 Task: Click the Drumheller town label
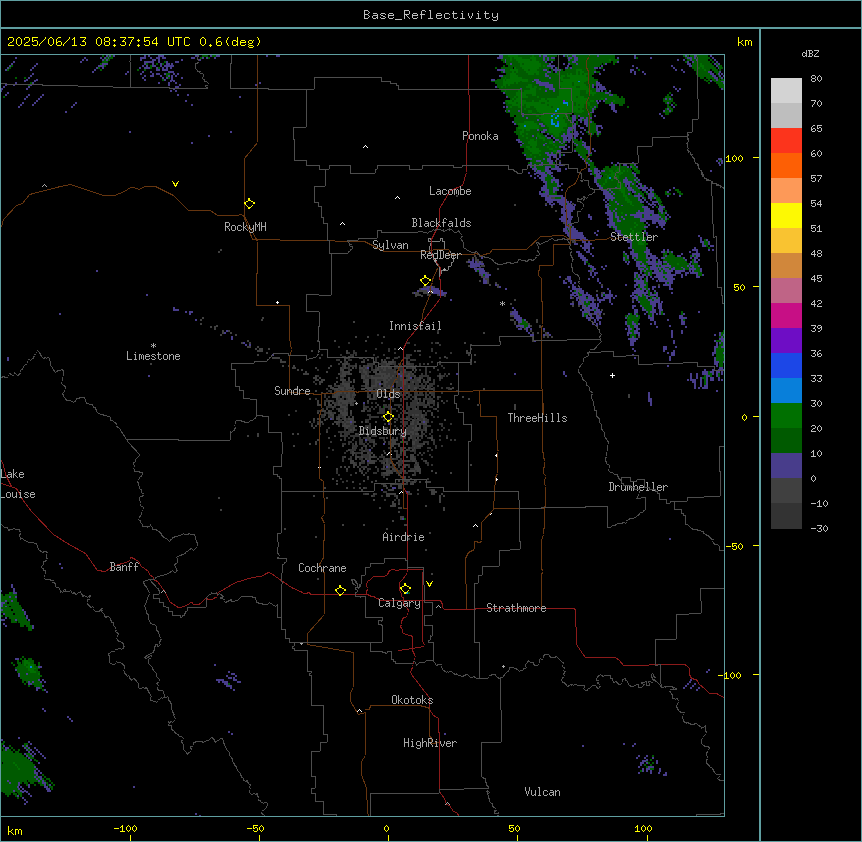tap(638, 487)
